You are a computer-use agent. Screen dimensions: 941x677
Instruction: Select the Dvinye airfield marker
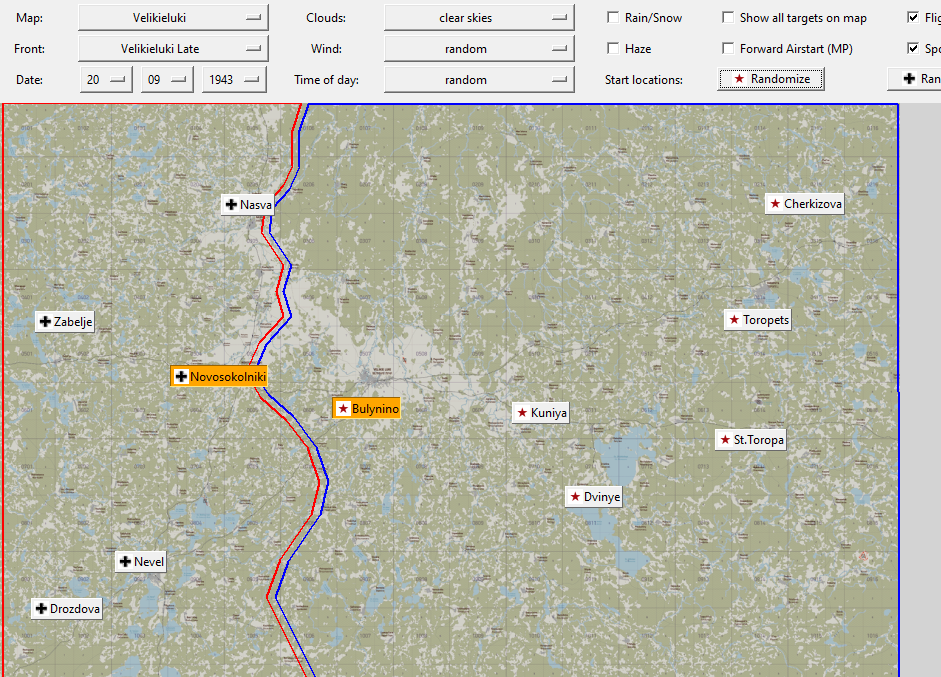pos(594,496)
